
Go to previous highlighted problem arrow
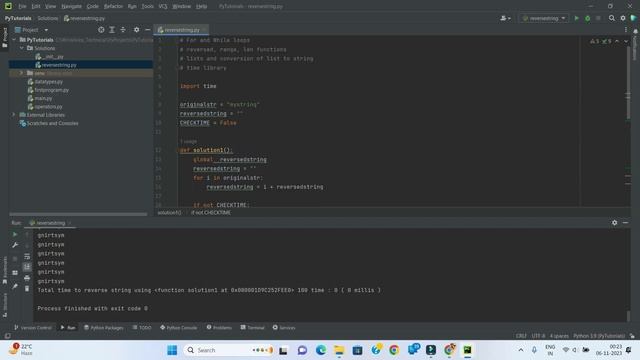point(617,41)
